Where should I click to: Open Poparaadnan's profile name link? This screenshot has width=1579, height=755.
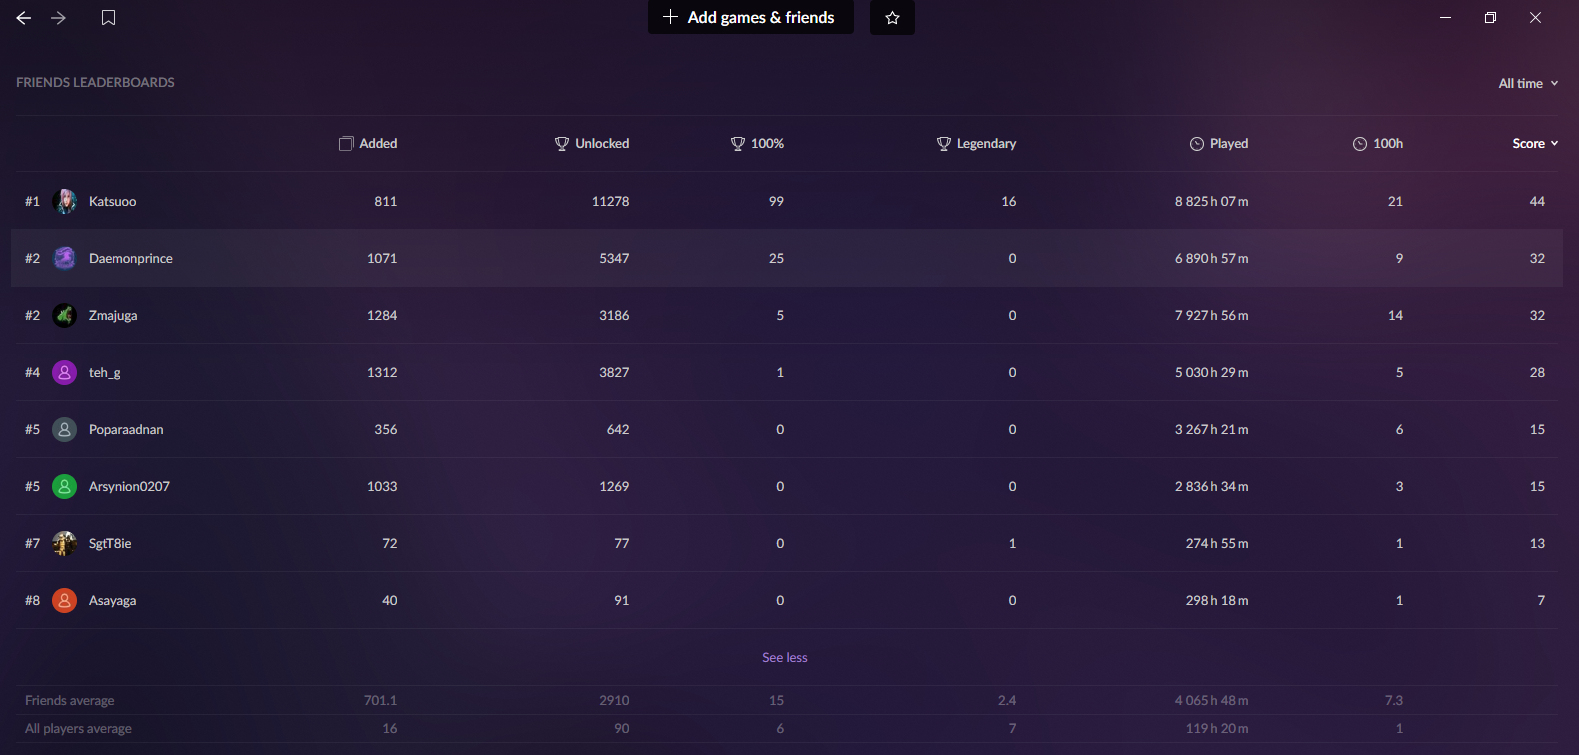point(126,429)
